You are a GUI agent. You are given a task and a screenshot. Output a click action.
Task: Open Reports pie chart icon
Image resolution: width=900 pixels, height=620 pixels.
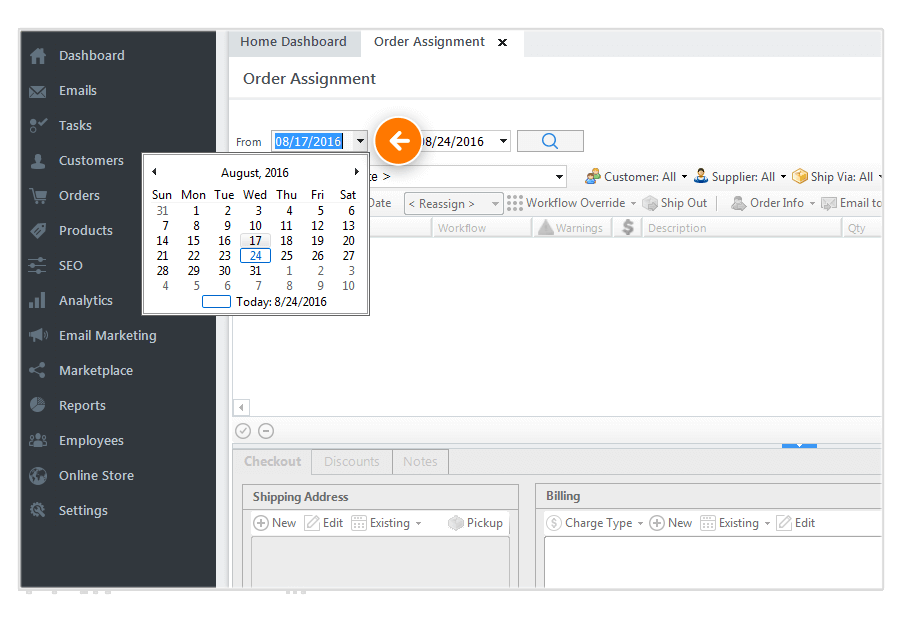point(38,405)
